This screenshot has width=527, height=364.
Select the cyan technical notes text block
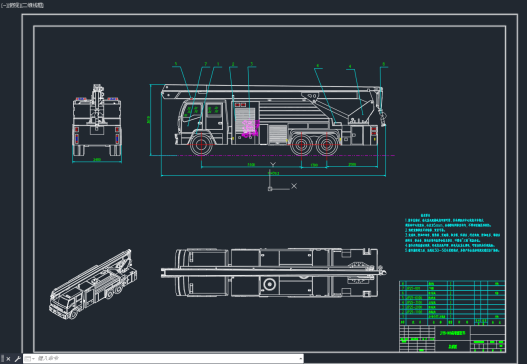pos(452,233)
